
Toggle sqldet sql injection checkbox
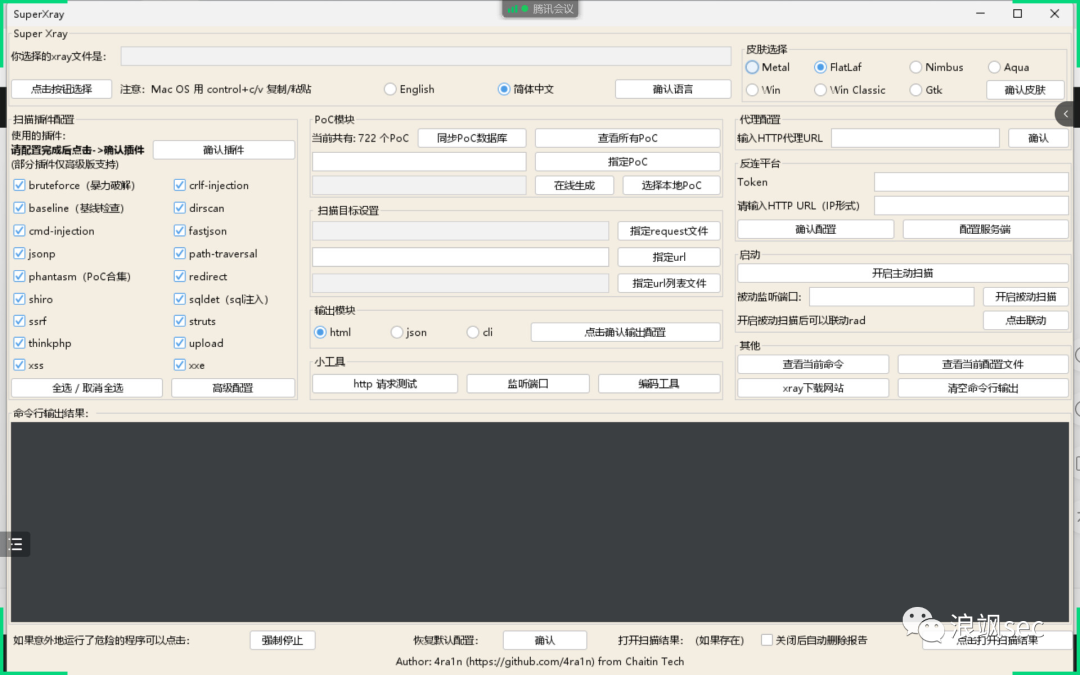pos(179,299)
